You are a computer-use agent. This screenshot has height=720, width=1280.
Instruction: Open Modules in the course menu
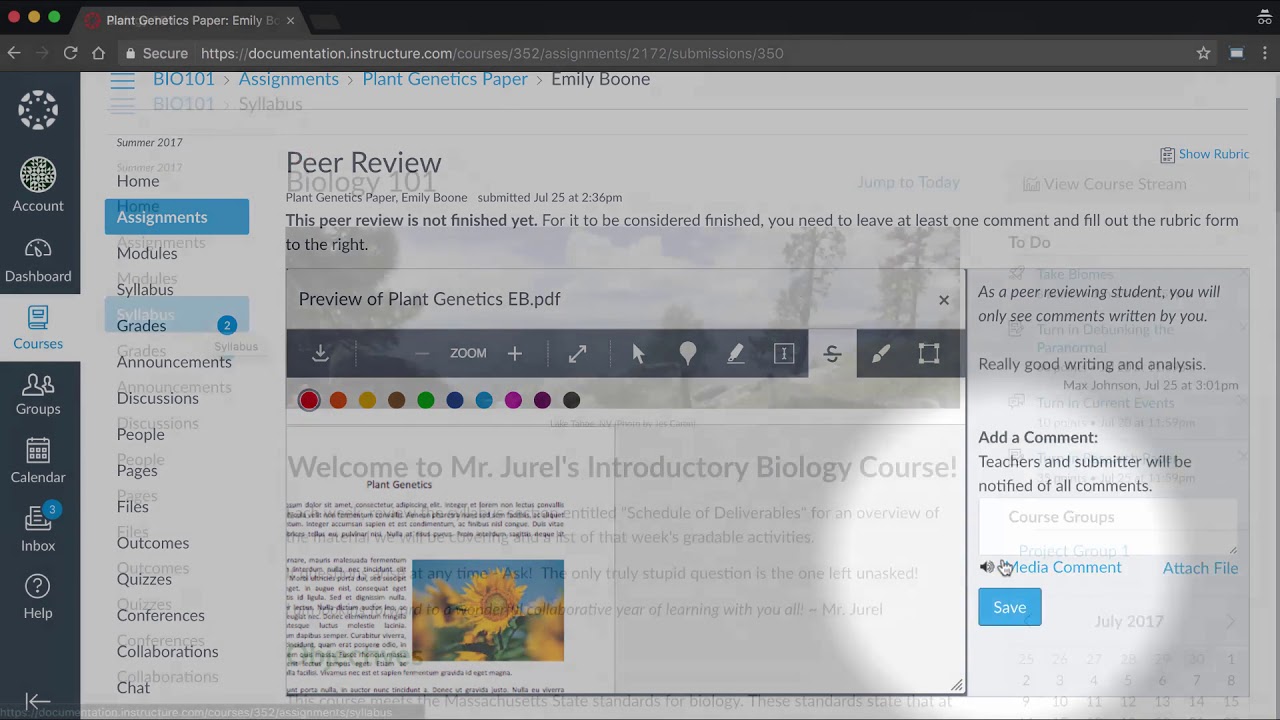pos(147,253)
